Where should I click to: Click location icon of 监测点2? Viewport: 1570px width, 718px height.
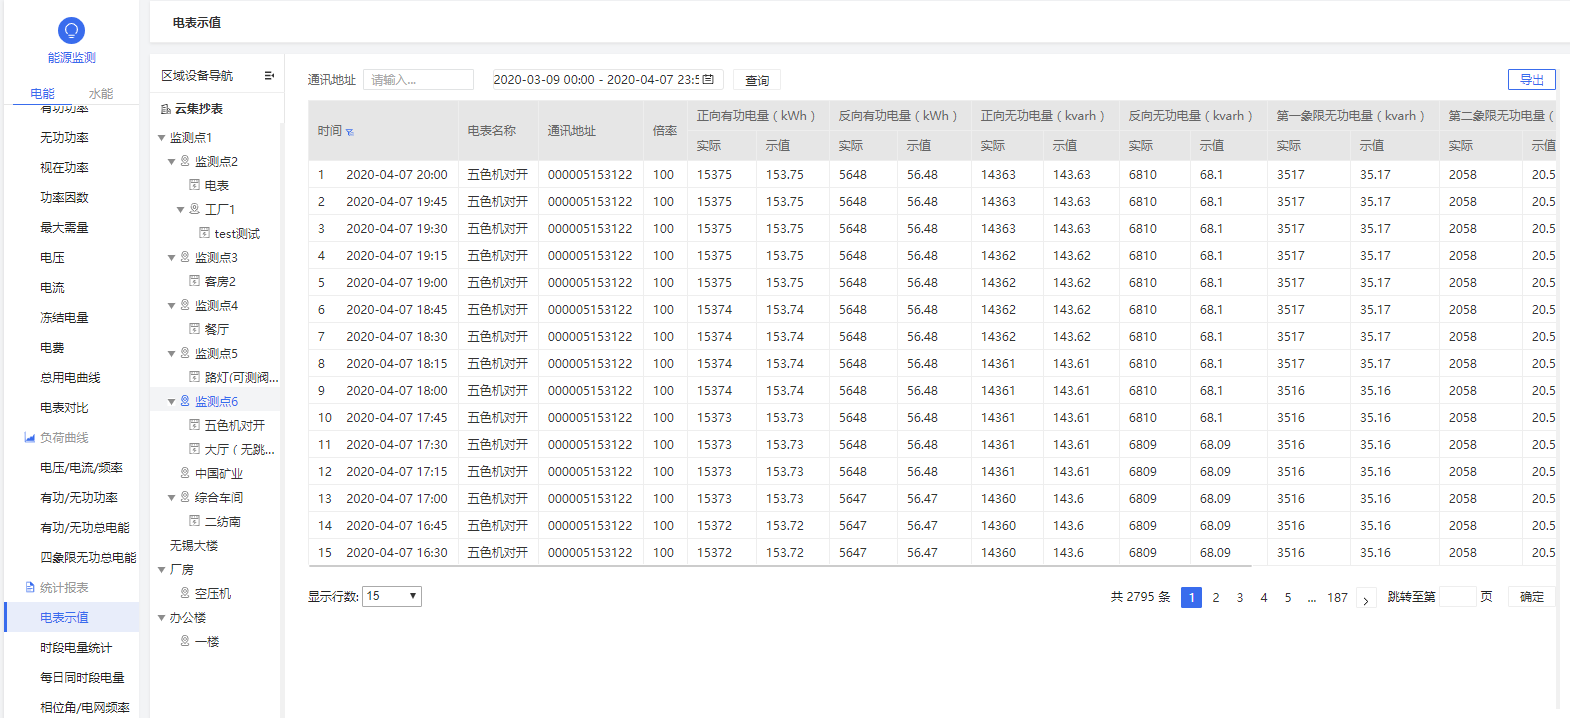coord(185,161)
